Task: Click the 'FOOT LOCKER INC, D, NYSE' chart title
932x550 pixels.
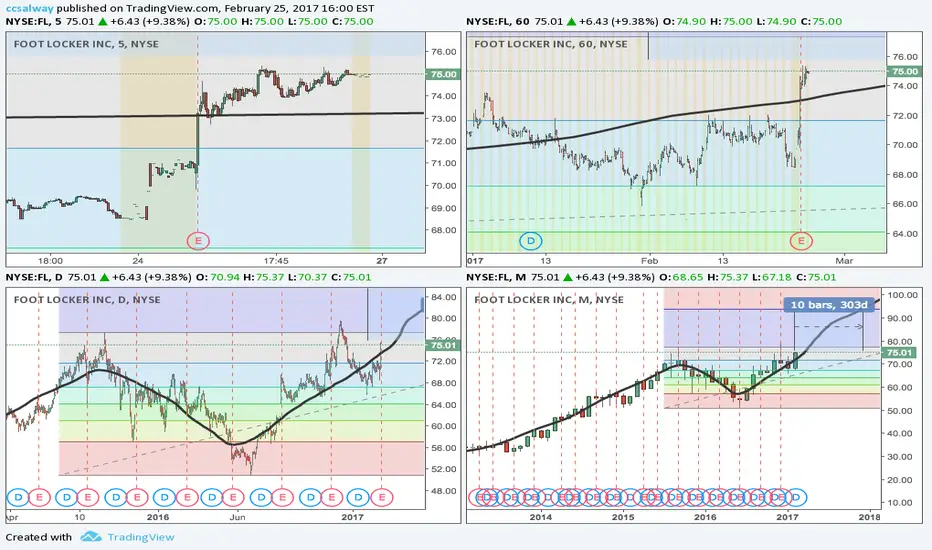Action: click(87, 300)
